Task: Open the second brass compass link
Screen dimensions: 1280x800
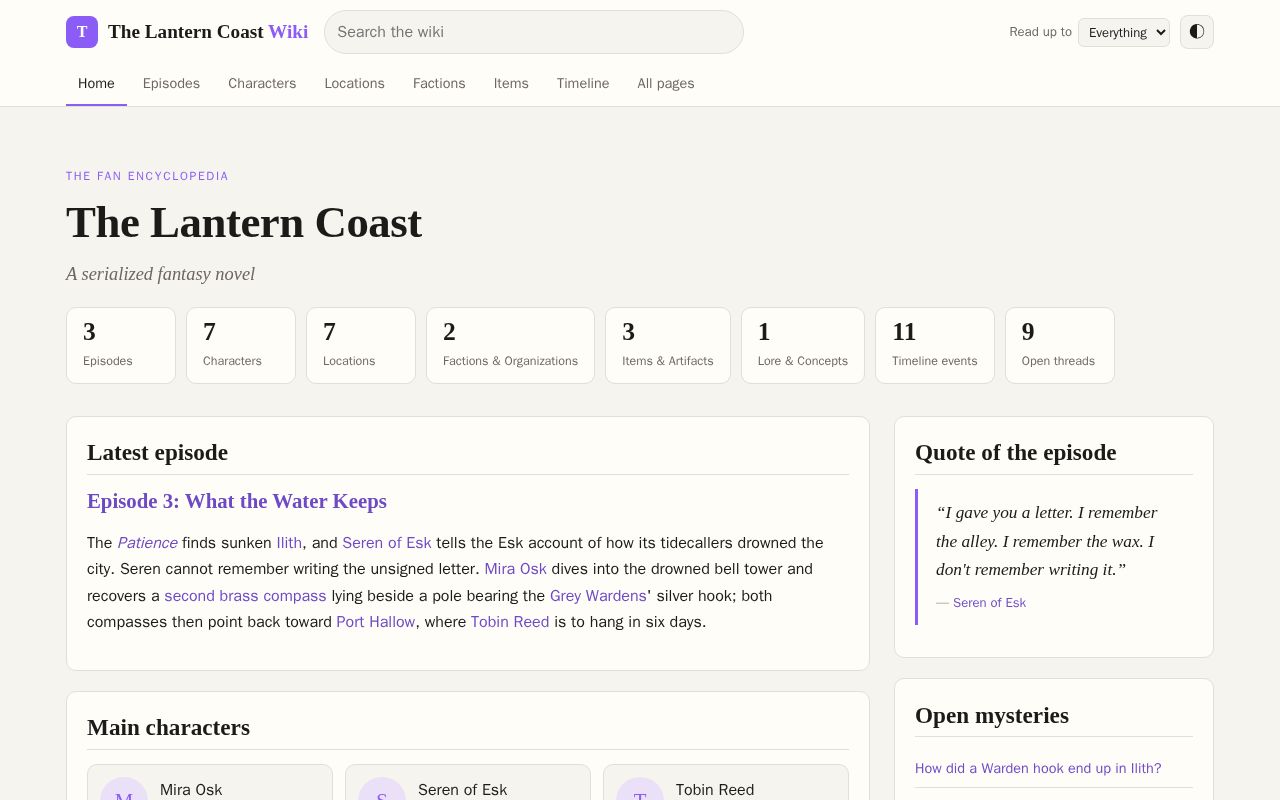Action: coord(245,596)
